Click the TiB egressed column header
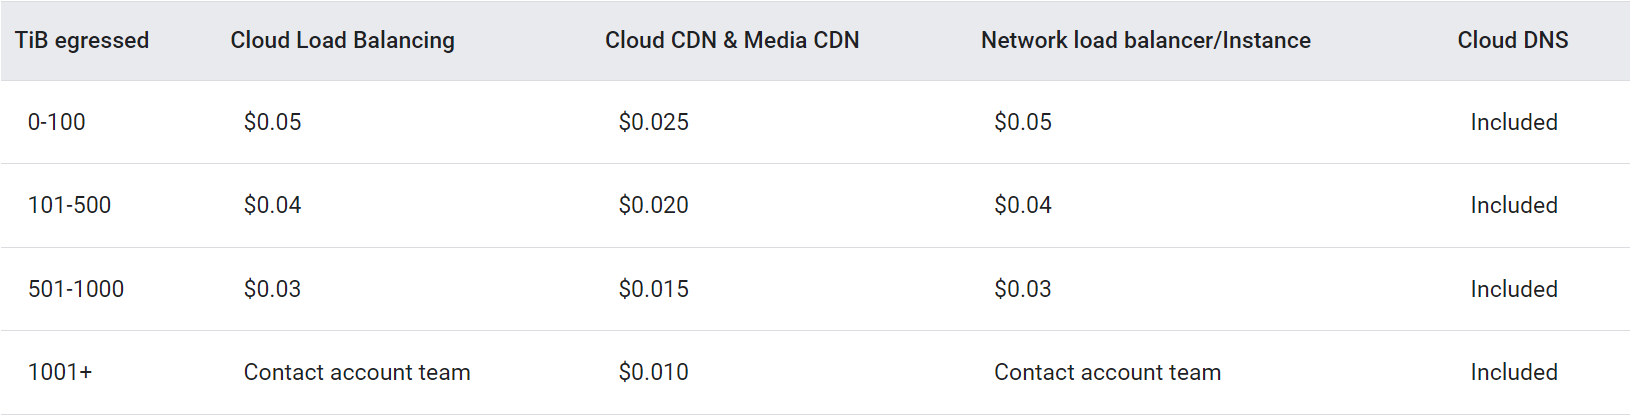This screenshot has width=1630, height=415. click(x=82, y=40)
